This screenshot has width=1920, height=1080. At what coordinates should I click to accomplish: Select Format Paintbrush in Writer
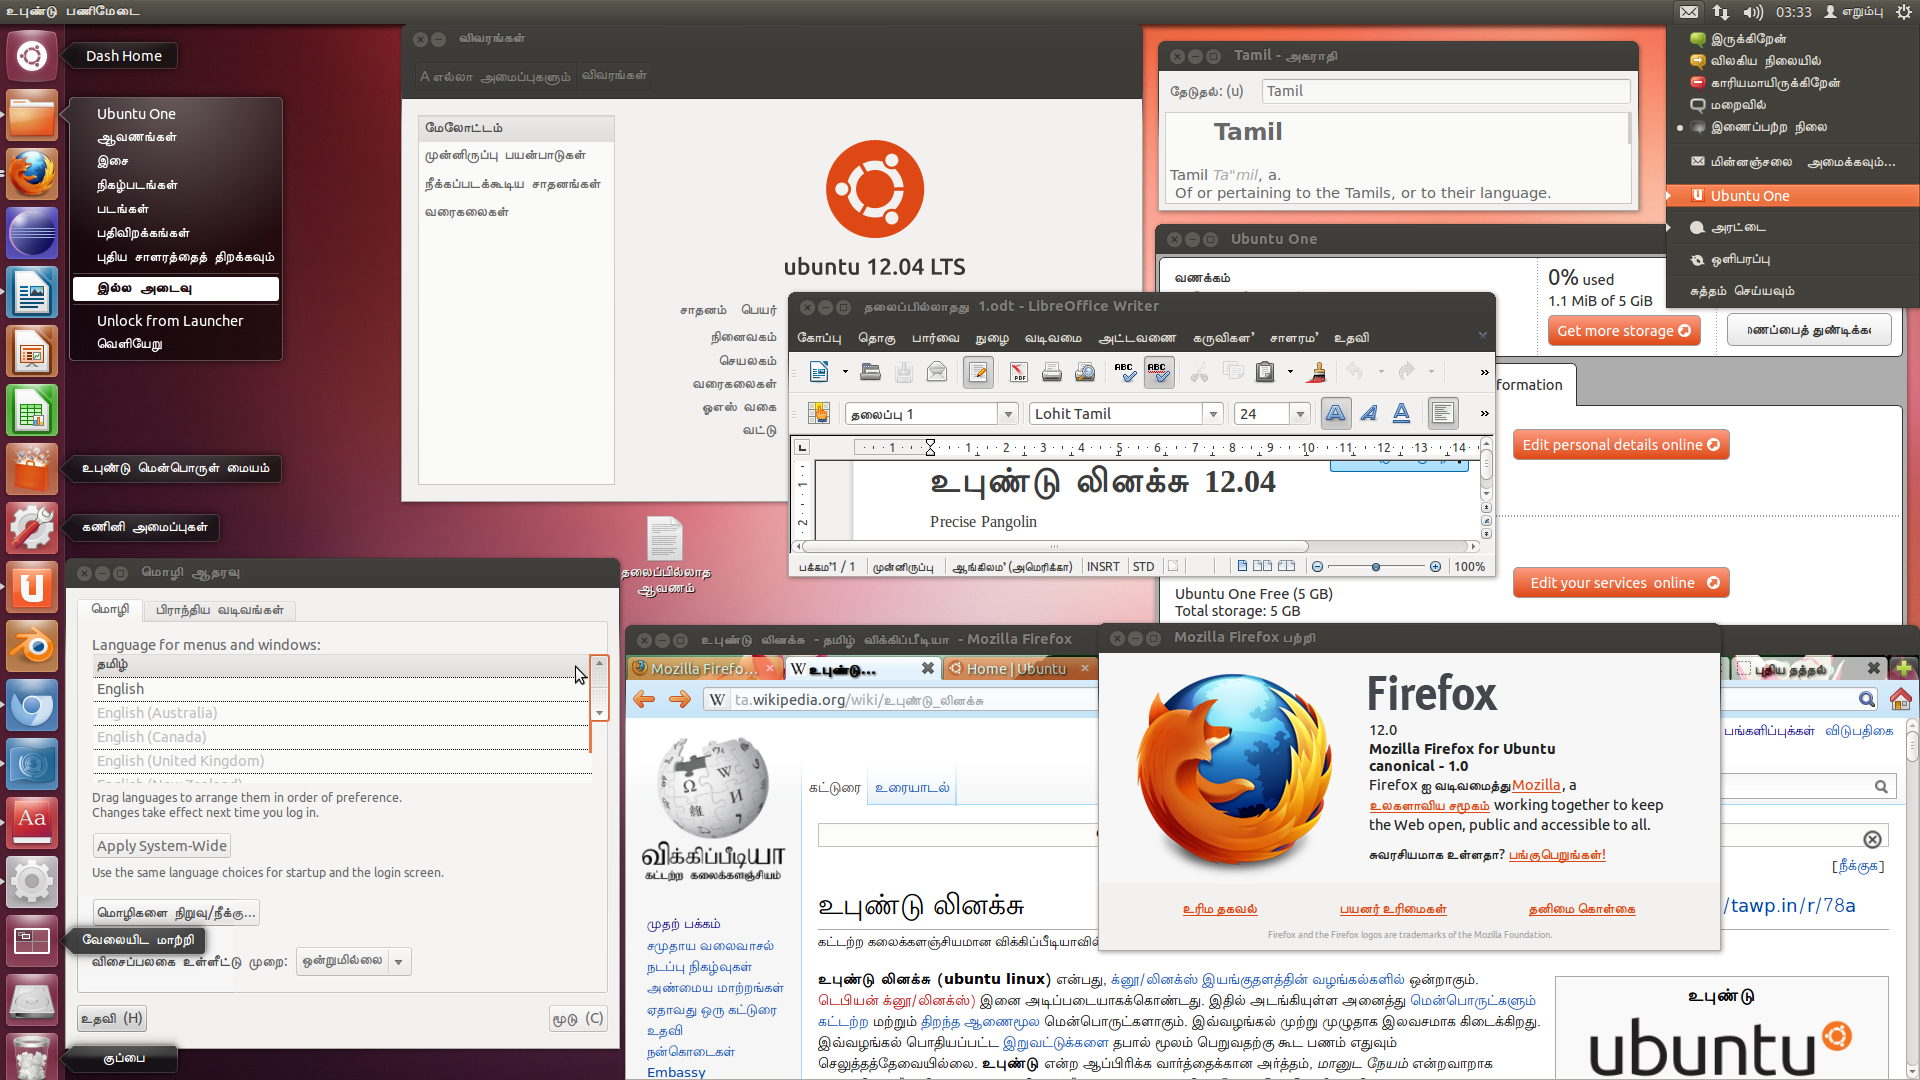click(x=1317, y=372)
